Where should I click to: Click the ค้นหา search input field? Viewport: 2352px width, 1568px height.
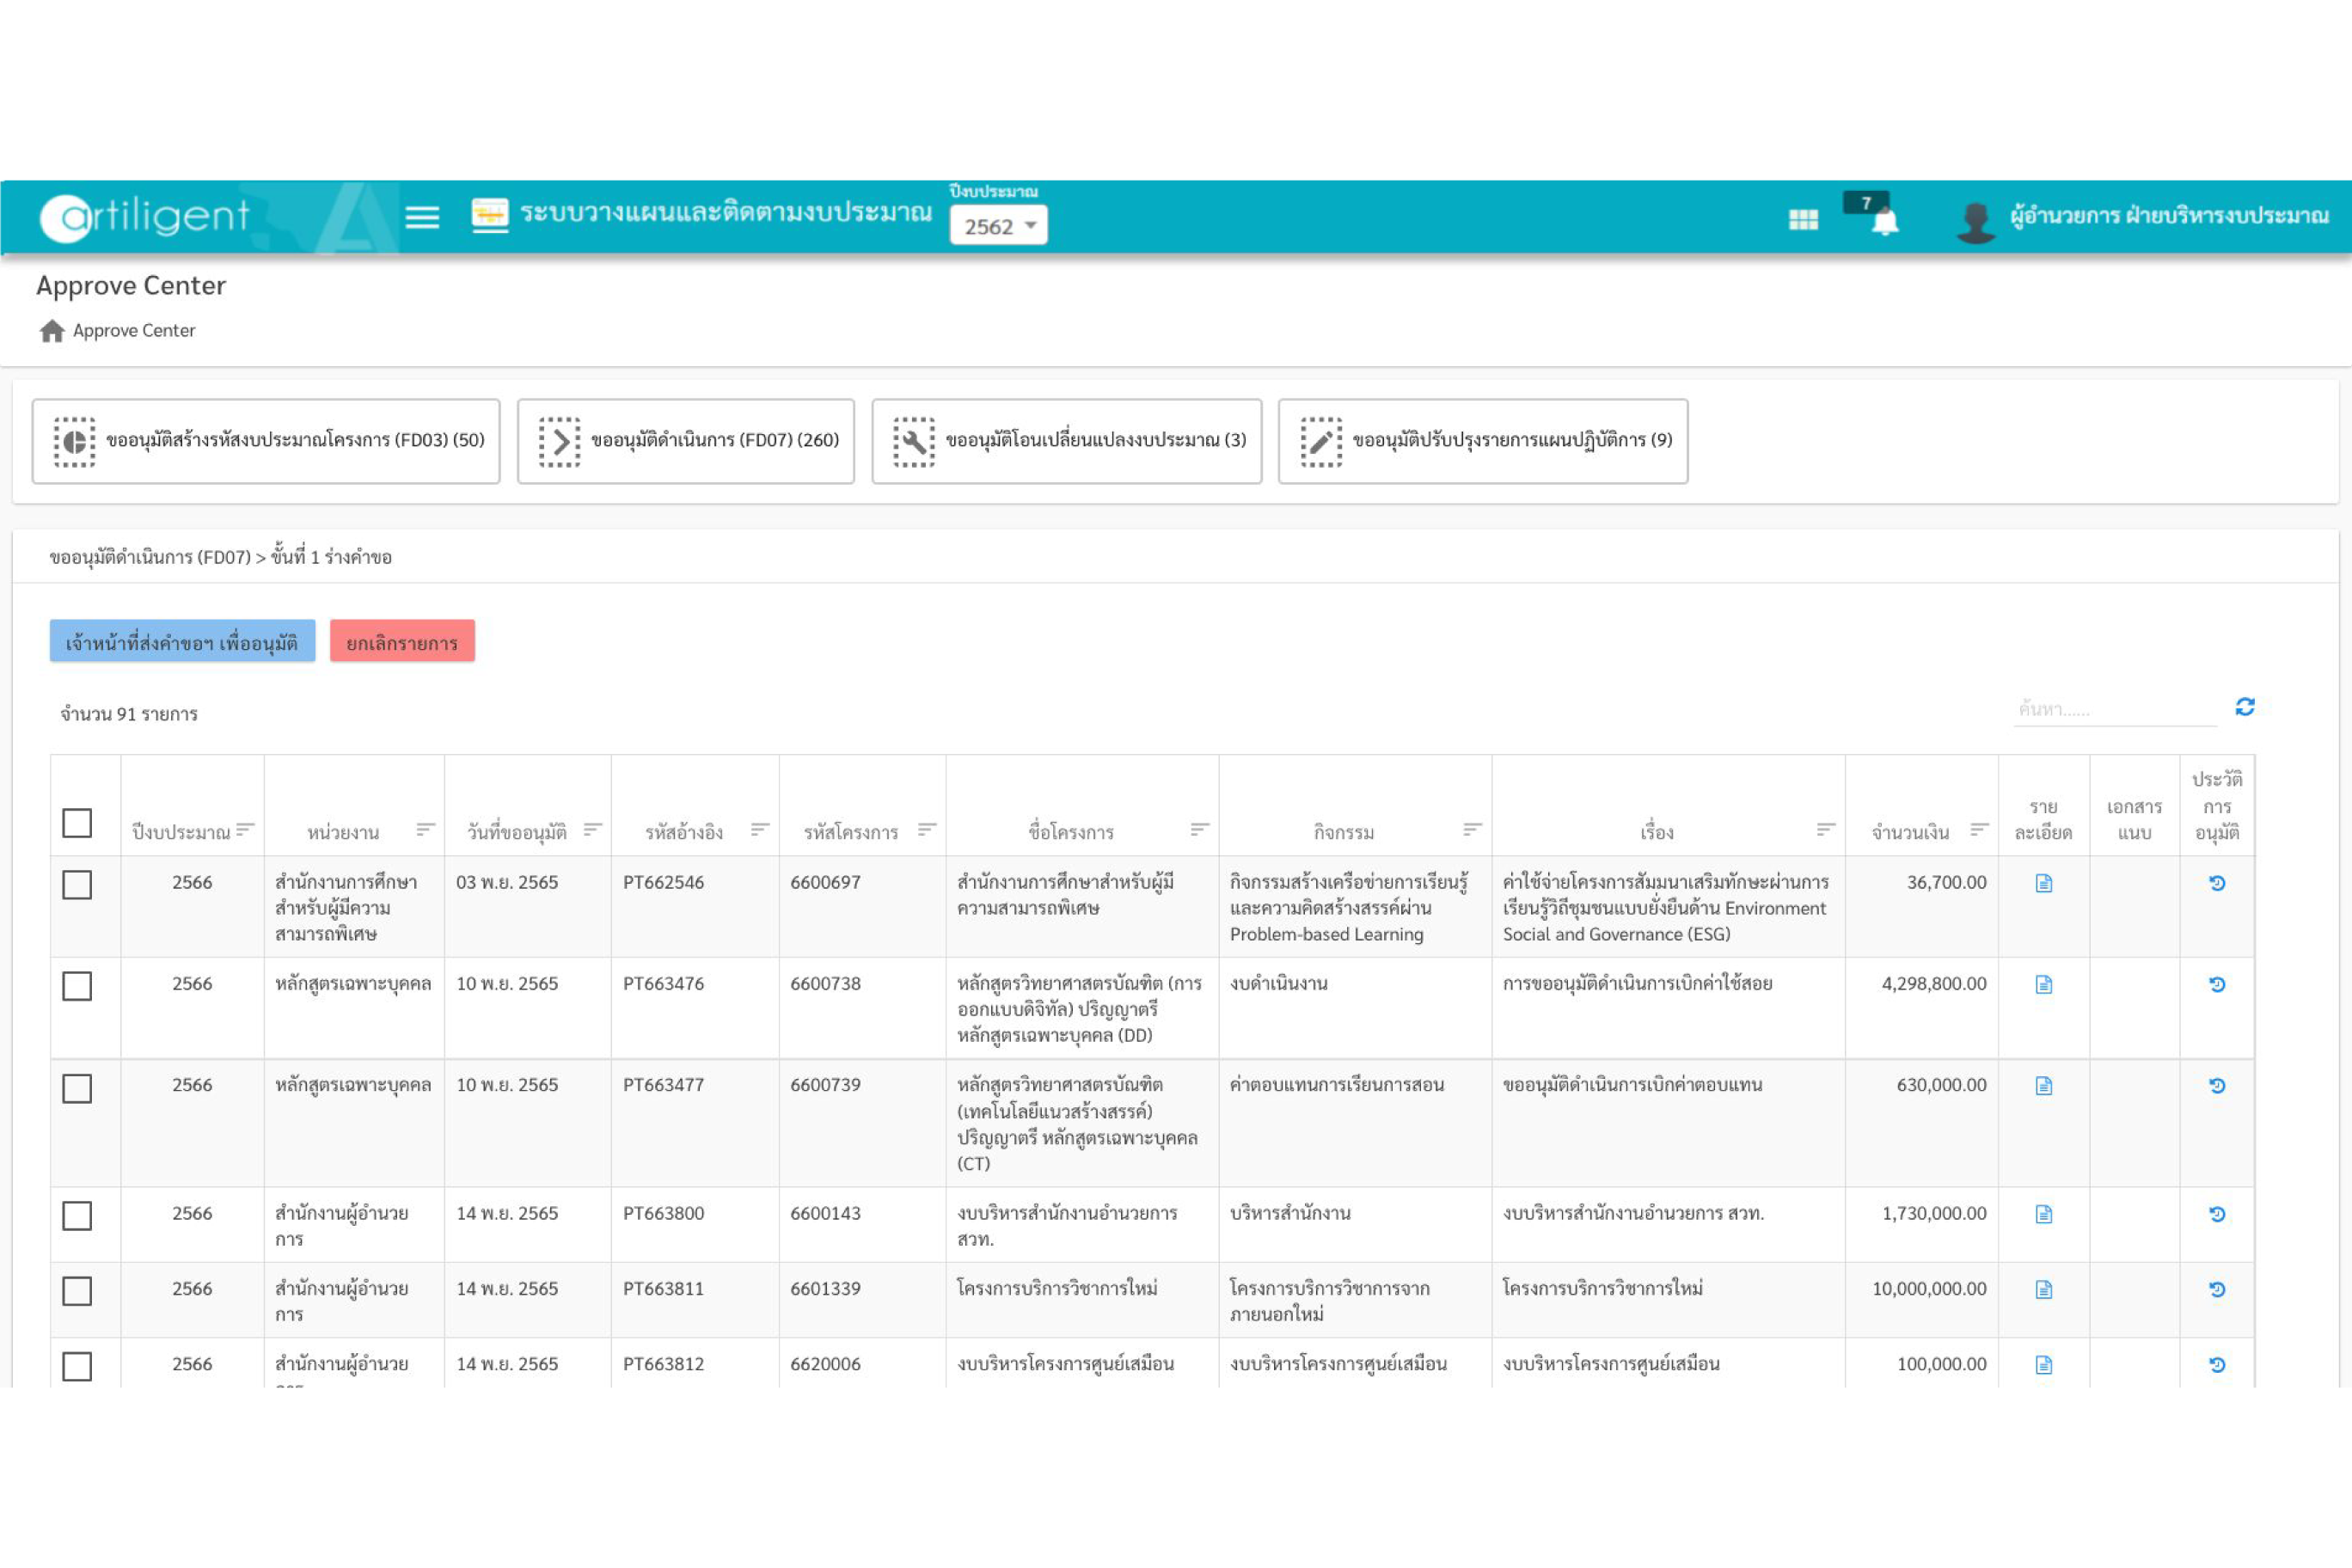2113,709
